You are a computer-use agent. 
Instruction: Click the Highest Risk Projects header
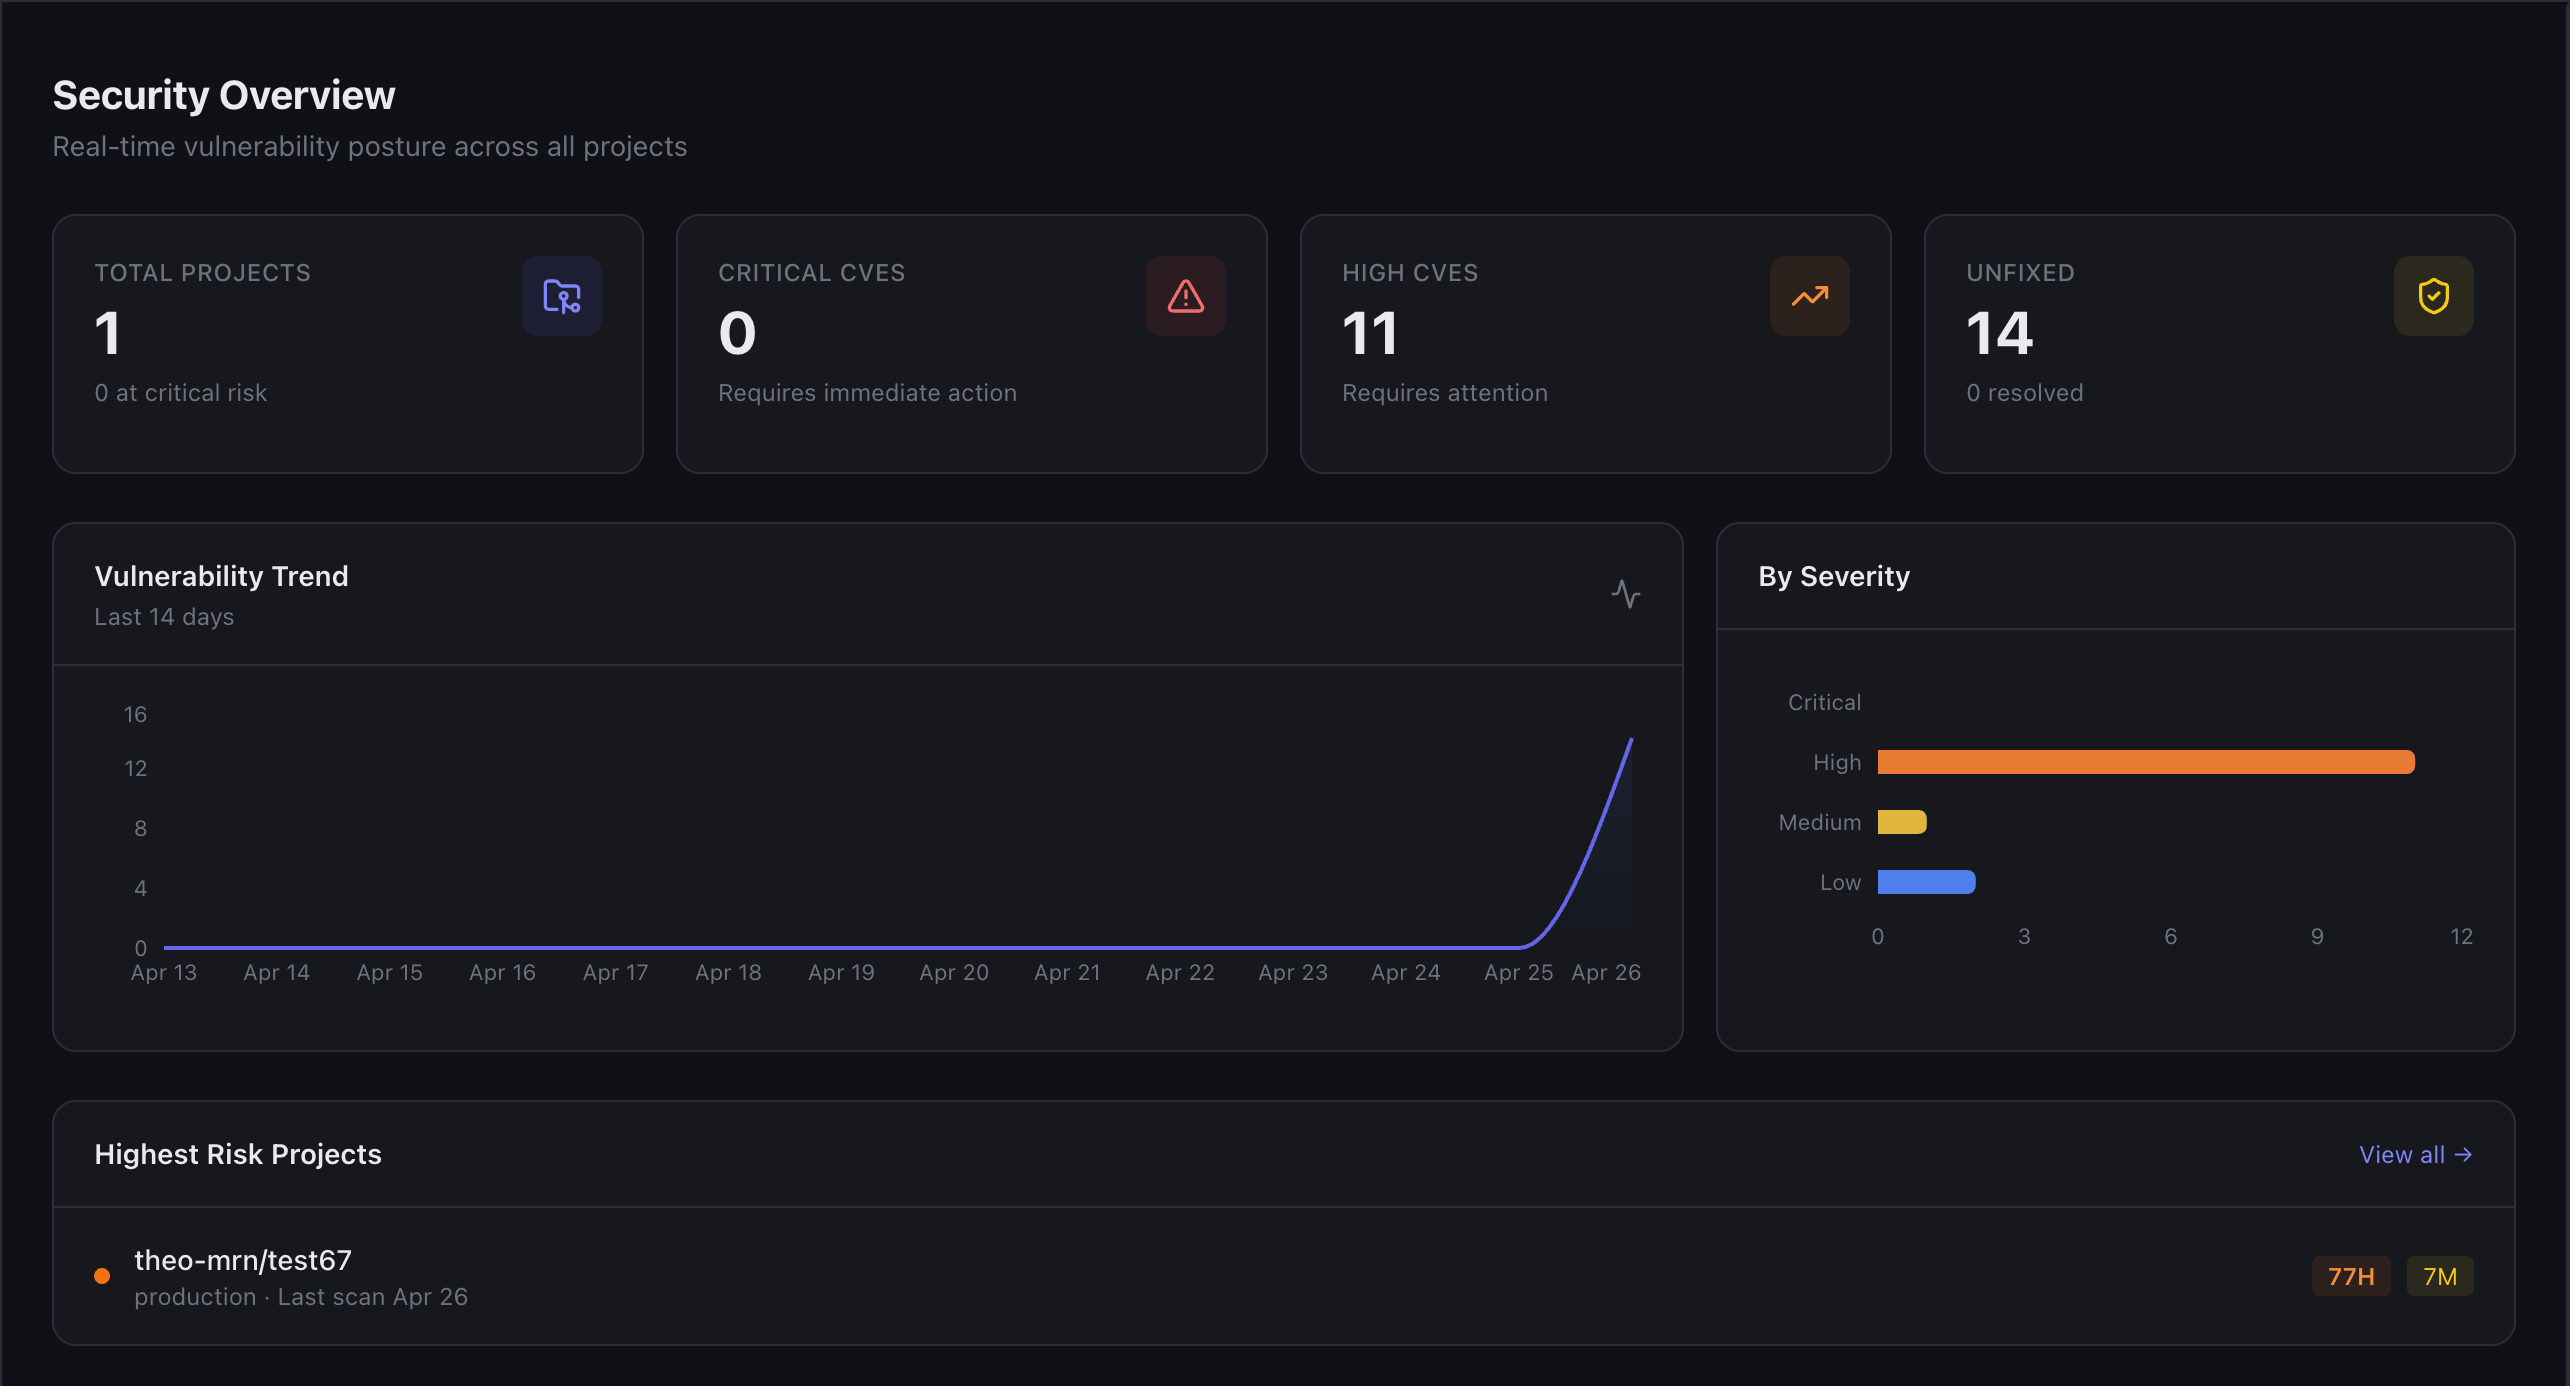(x=237, y=1154)
